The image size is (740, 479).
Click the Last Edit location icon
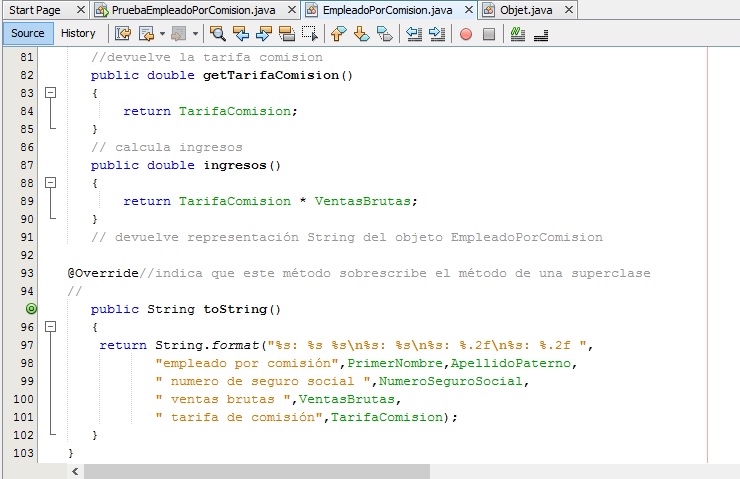123,33
